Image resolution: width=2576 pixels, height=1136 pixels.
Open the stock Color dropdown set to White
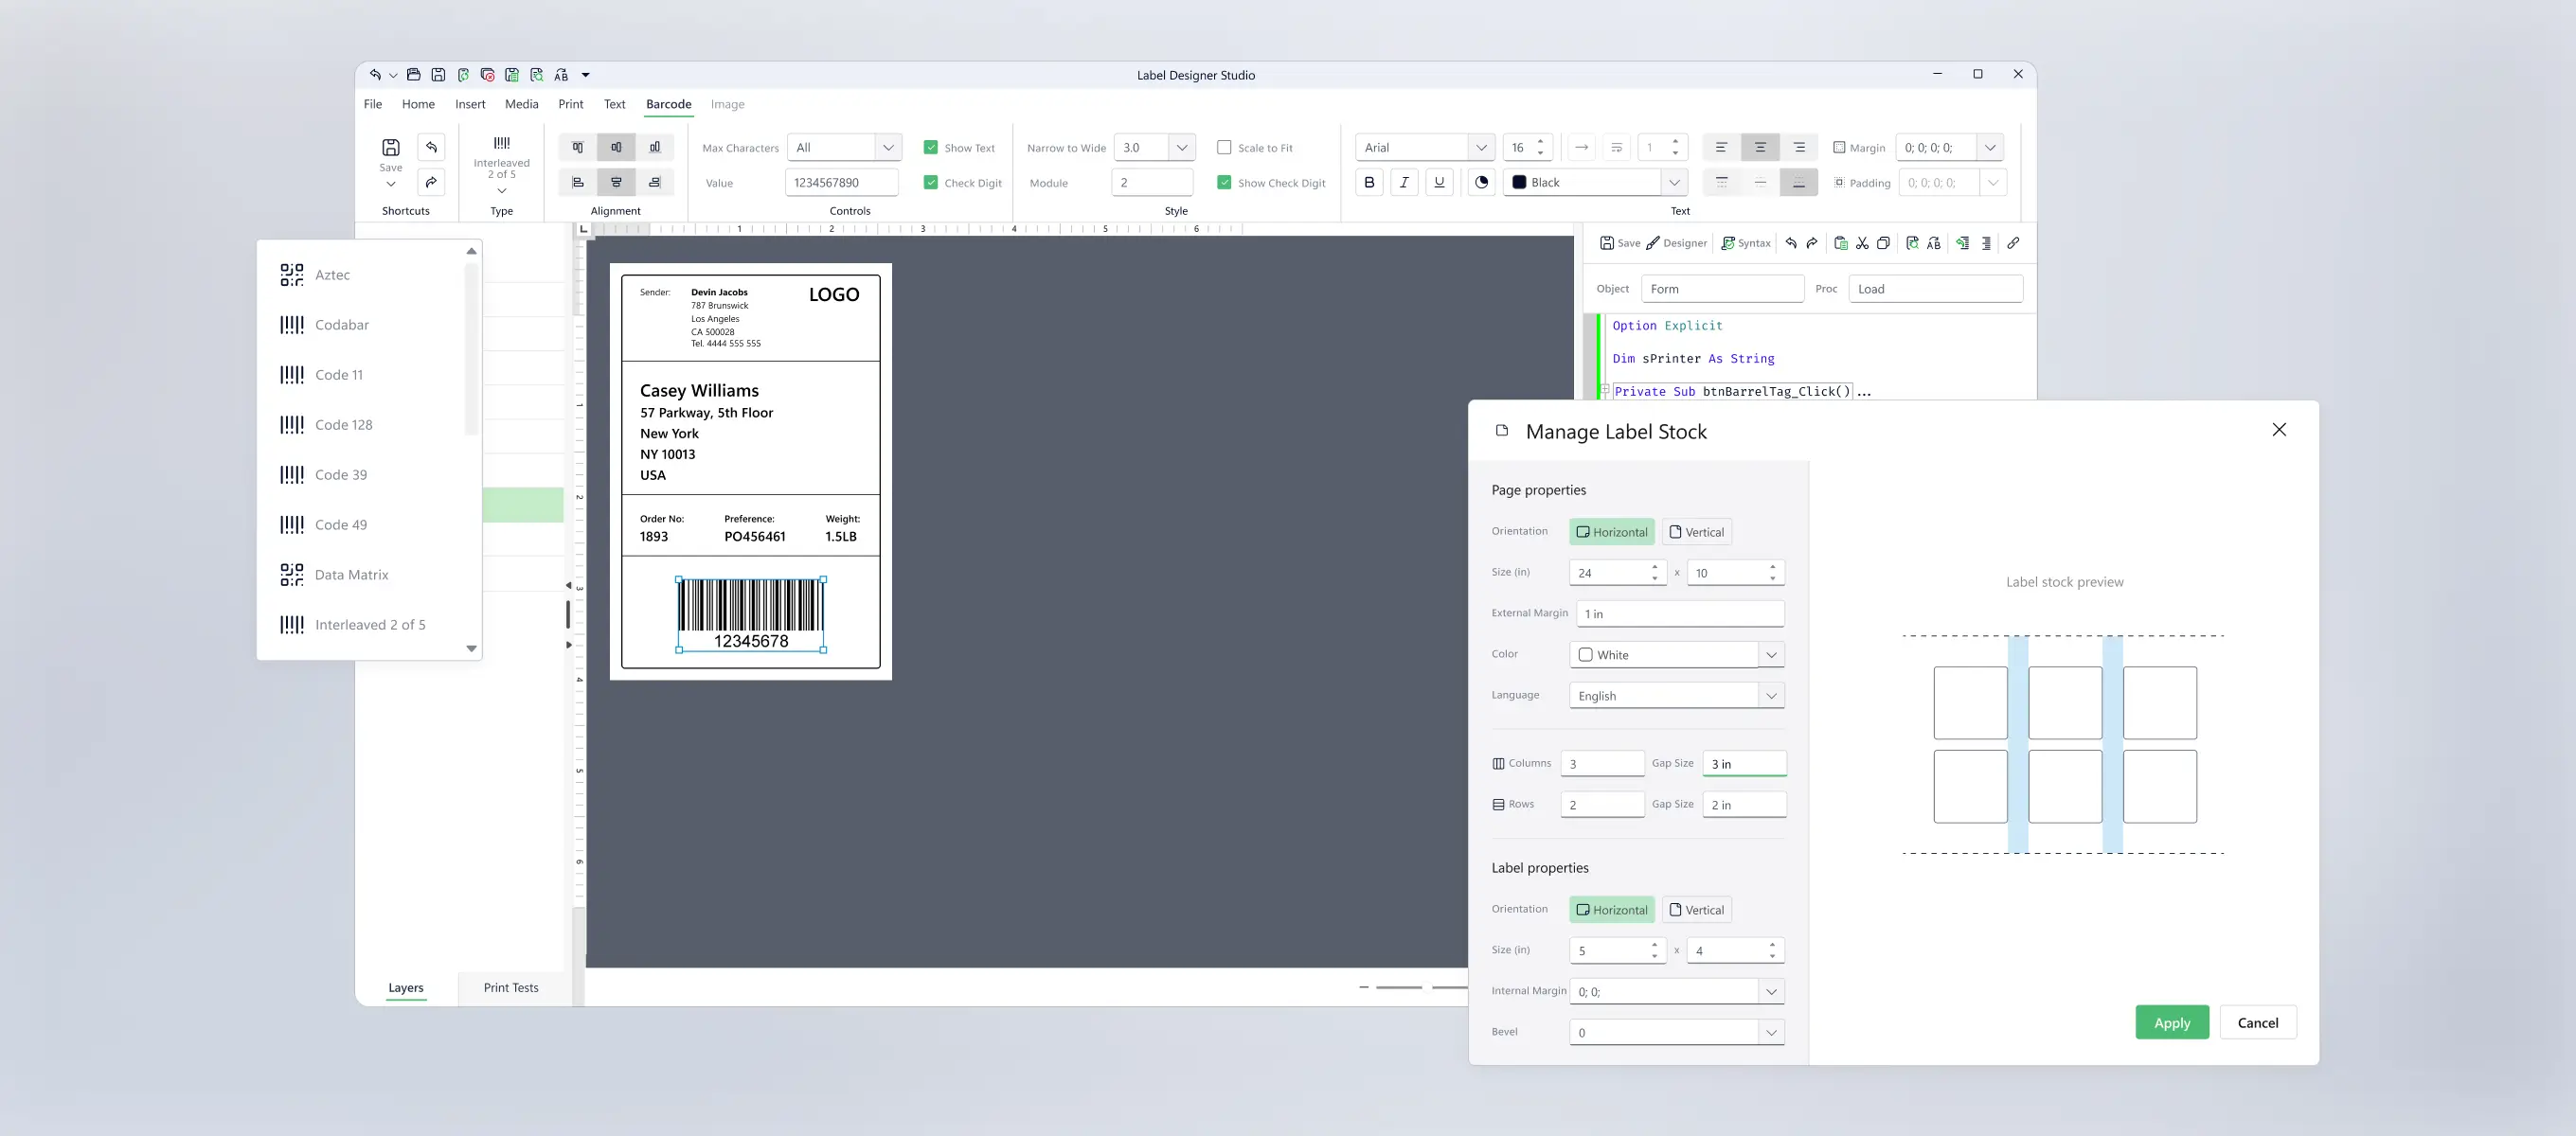click(x=1771, y=654)
